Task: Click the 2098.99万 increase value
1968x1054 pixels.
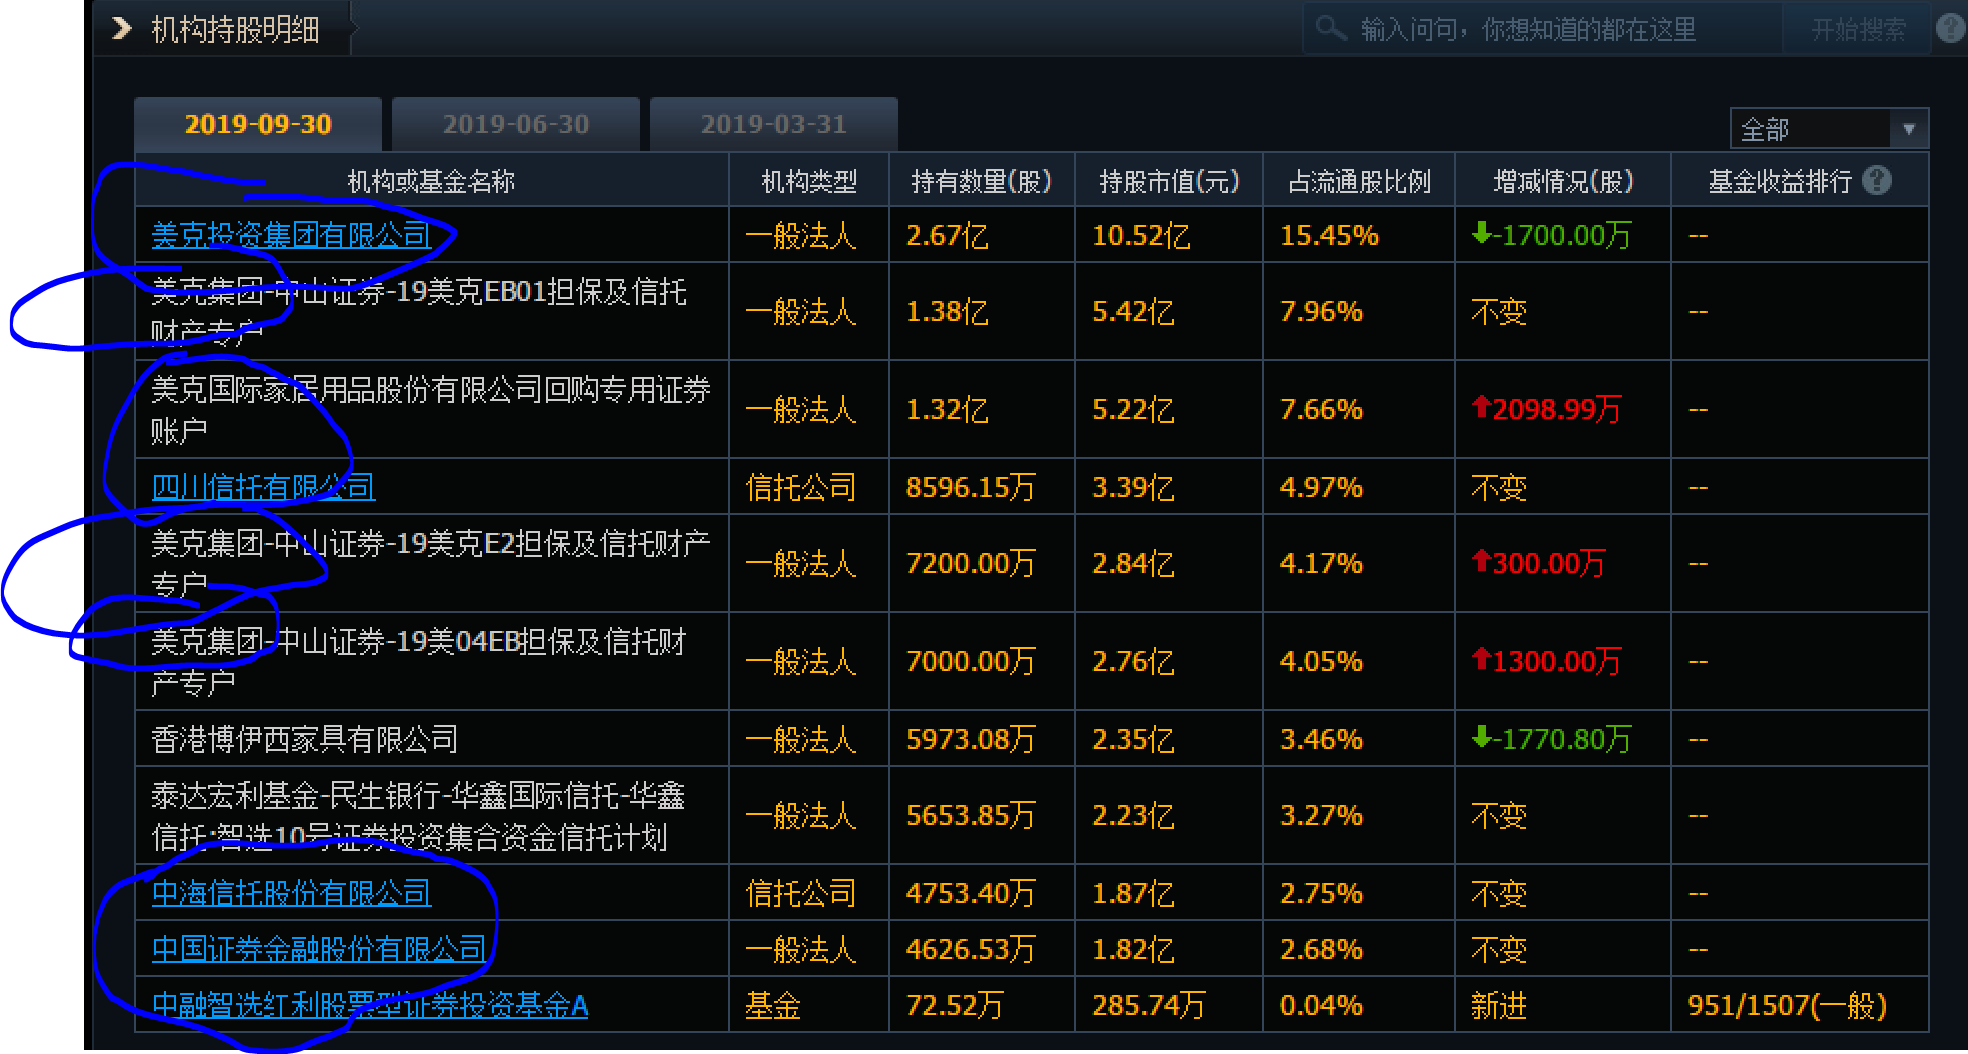Action: (1546, 410)
